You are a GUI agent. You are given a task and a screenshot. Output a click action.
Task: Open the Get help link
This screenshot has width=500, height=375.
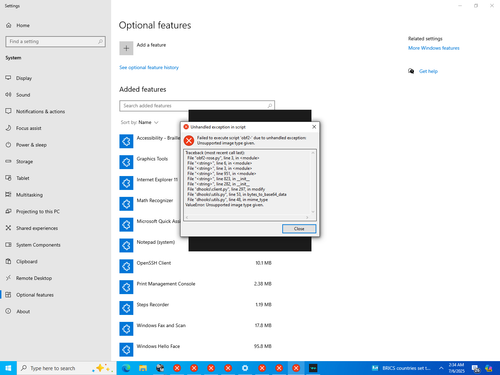pyautogui.click(x=428, y=71)
